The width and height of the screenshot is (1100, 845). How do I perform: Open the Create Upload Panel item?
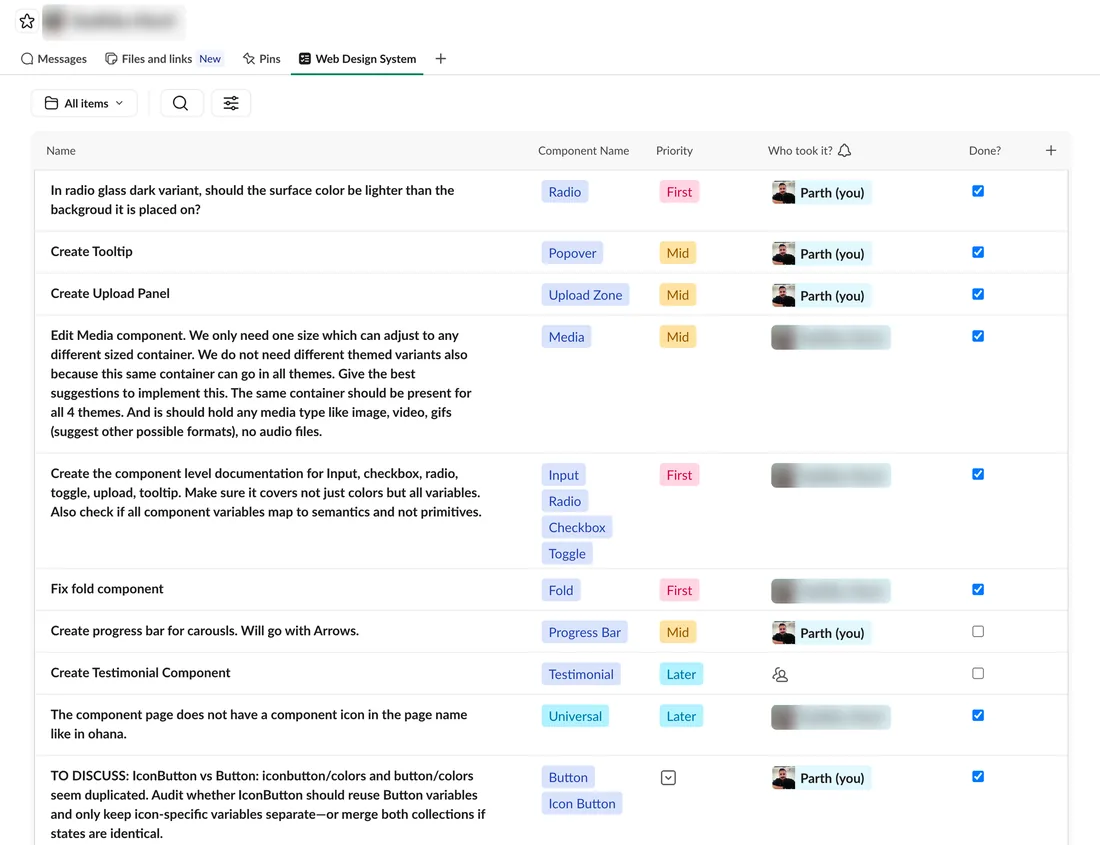point(110,294)
